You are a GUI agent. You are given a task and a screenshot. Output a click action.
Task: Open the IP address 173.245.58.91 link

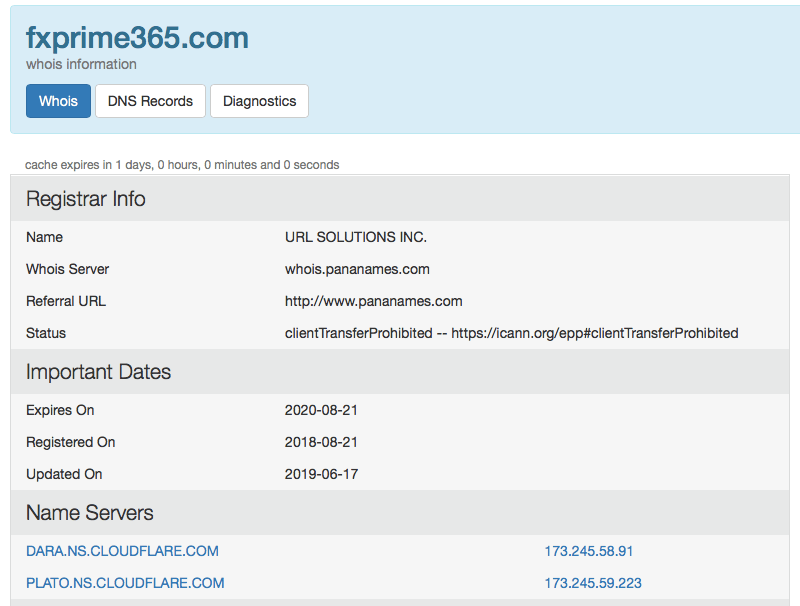589,551
